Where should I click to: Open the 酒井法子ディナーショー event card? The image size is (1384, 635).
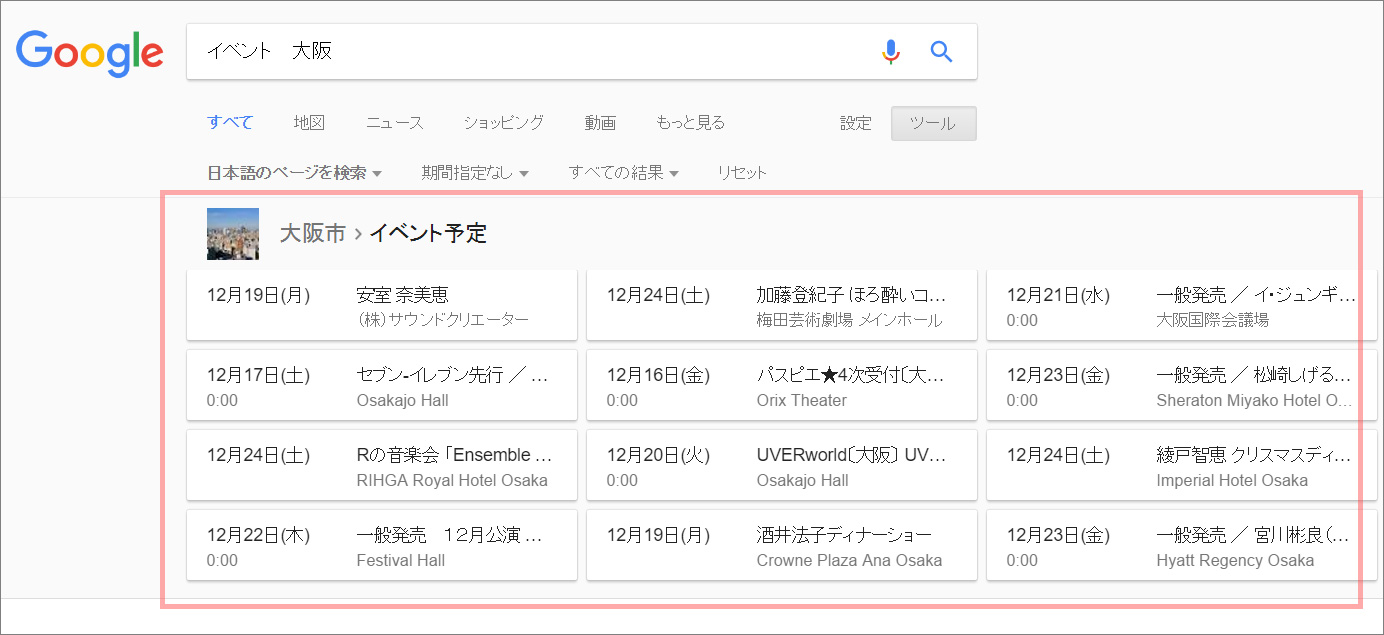tap(782, 545)
